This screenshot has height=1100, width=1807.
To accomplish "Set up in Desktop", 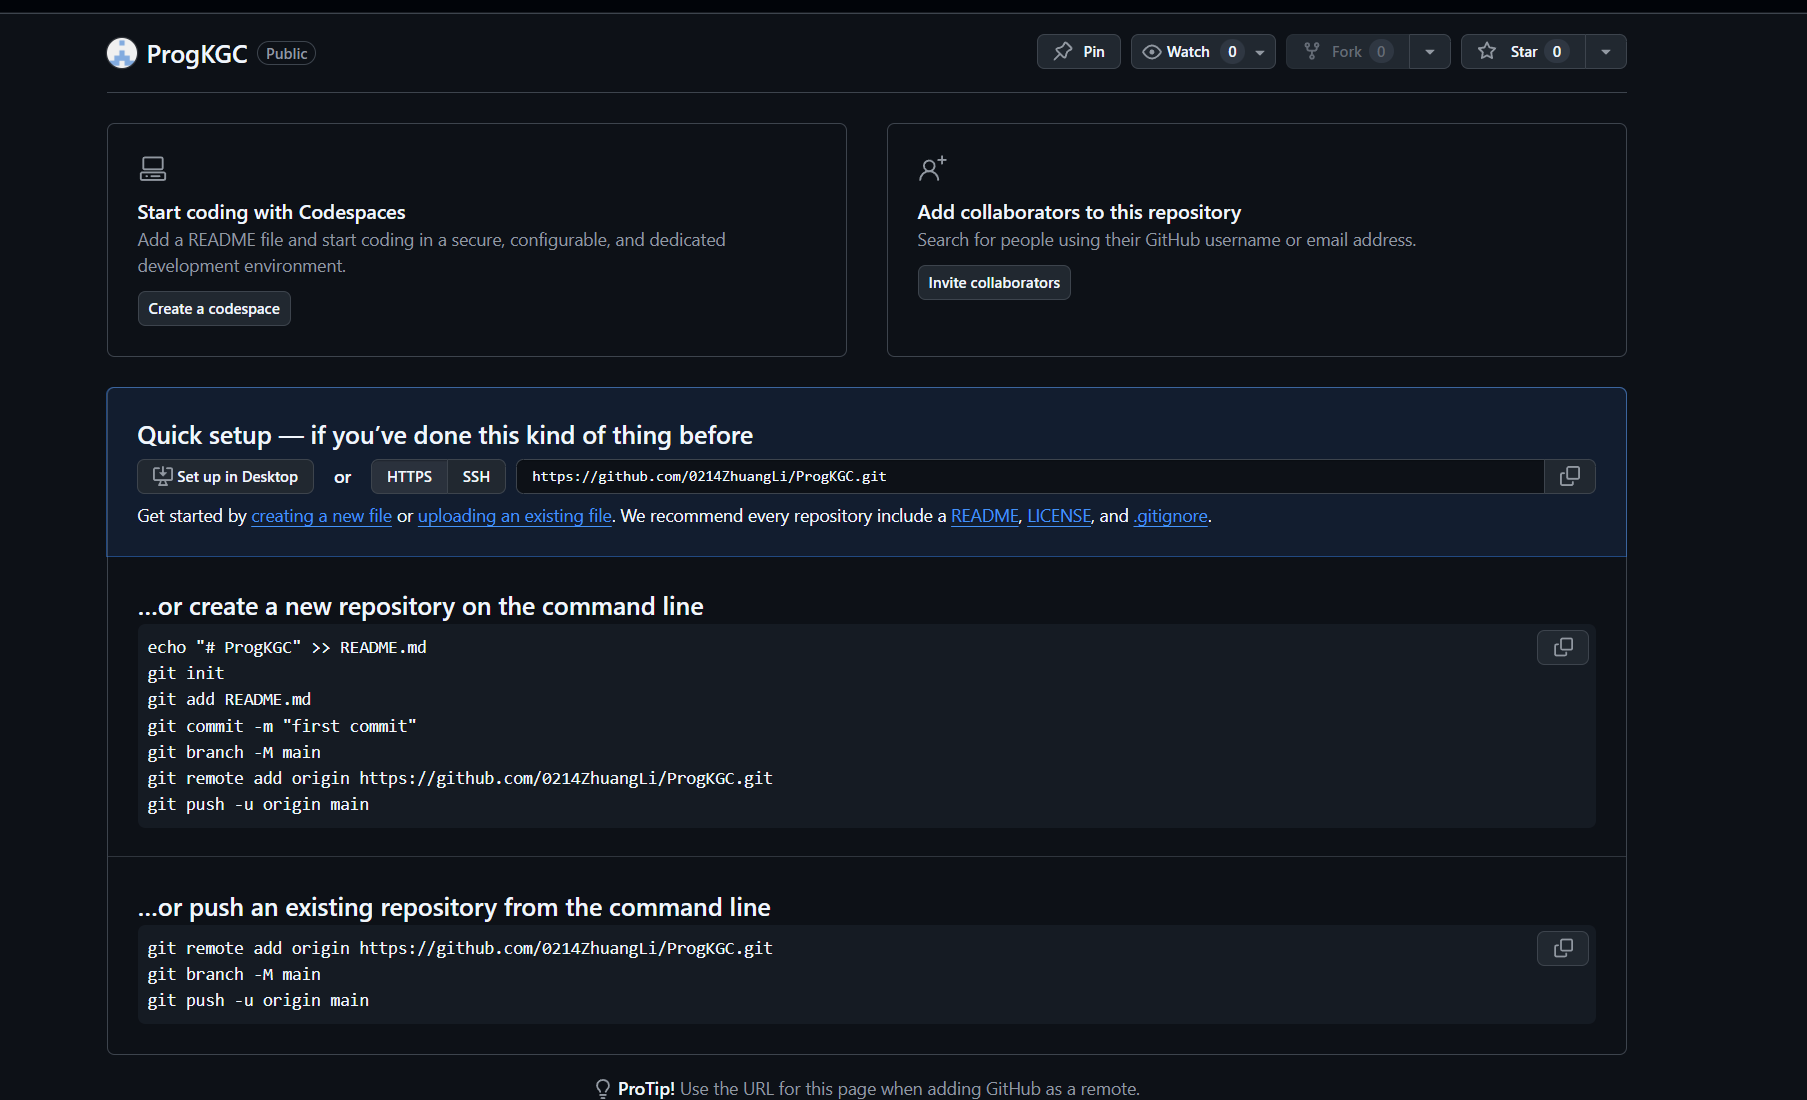I will click(225, 477).
